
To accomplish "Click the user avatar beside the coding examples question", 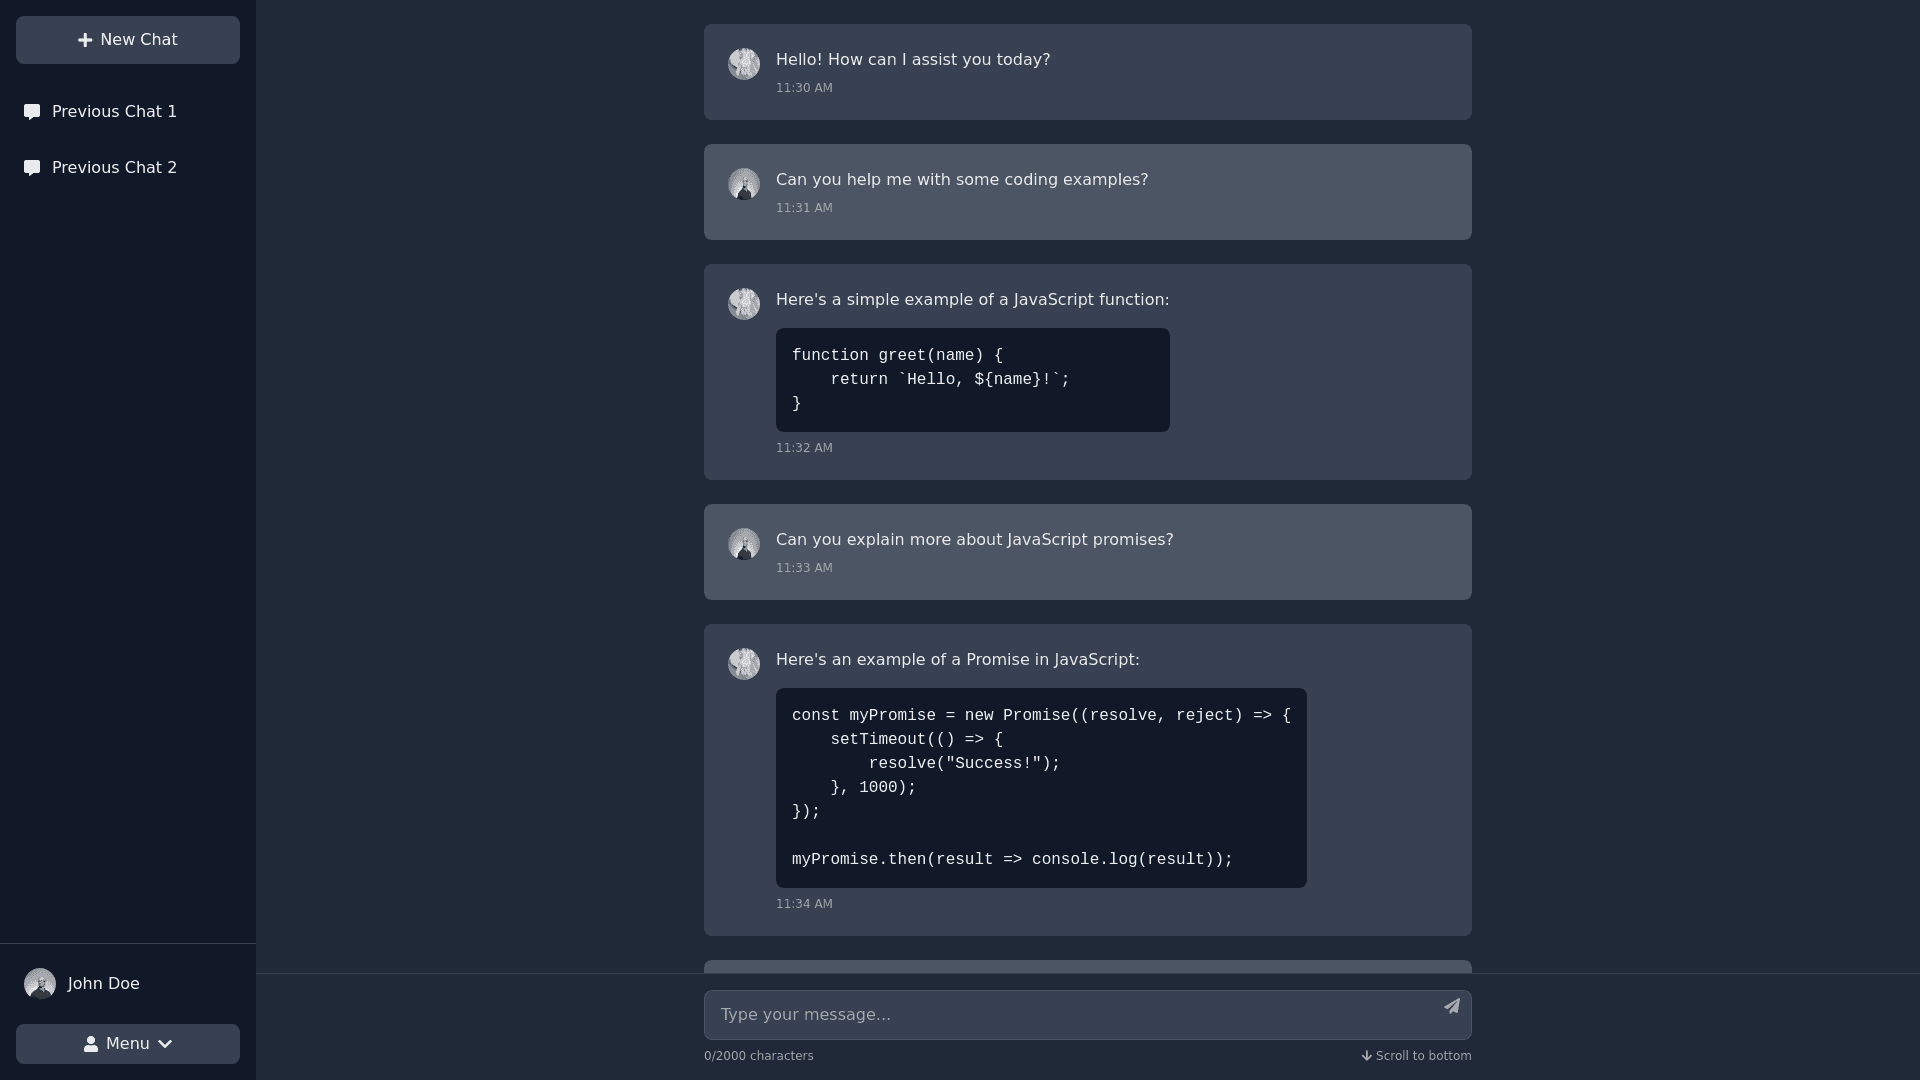I will [x=744, y=184].
